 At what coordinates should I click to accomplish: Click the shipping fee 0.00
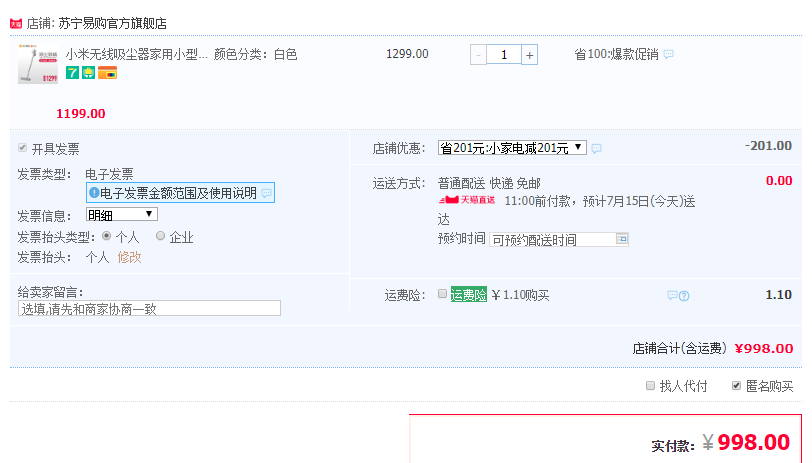pyautogui.click(x=779, y=181)
